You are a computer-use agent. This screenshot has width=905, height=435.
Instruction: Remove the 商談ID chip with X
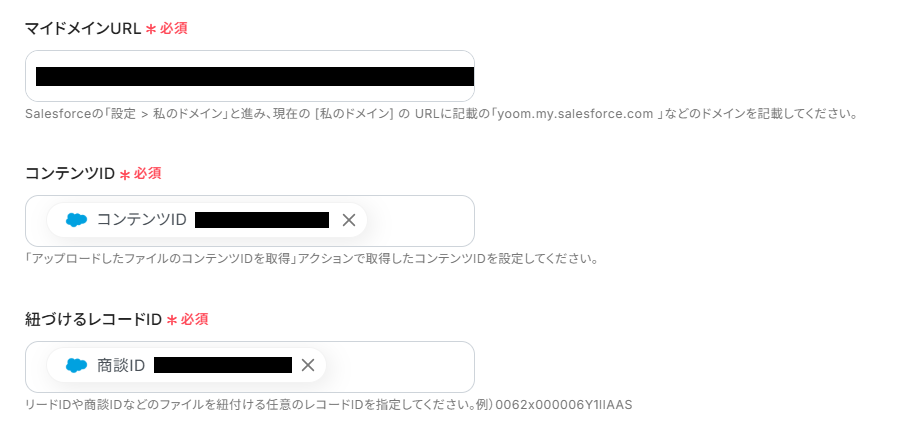(308, 365)
